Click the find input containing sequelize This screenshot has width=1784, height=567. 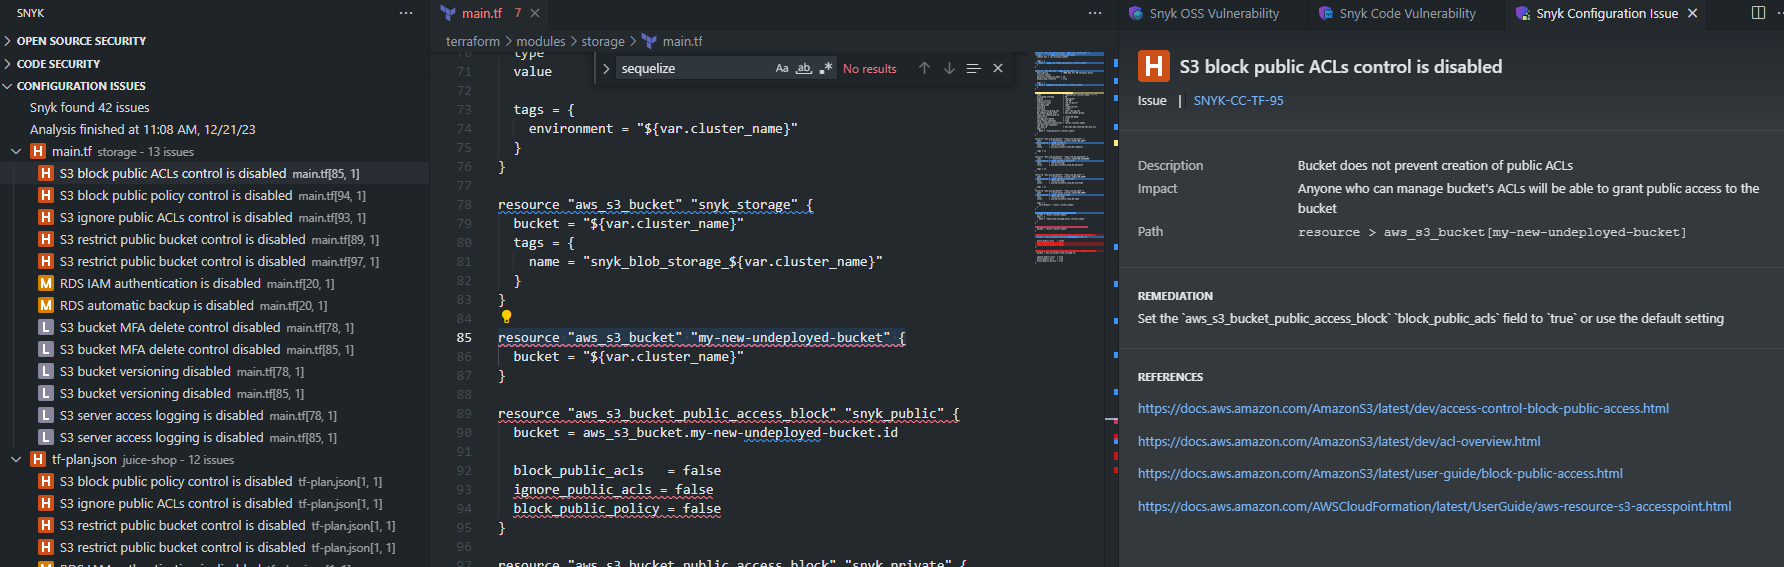tap(692, 69)
